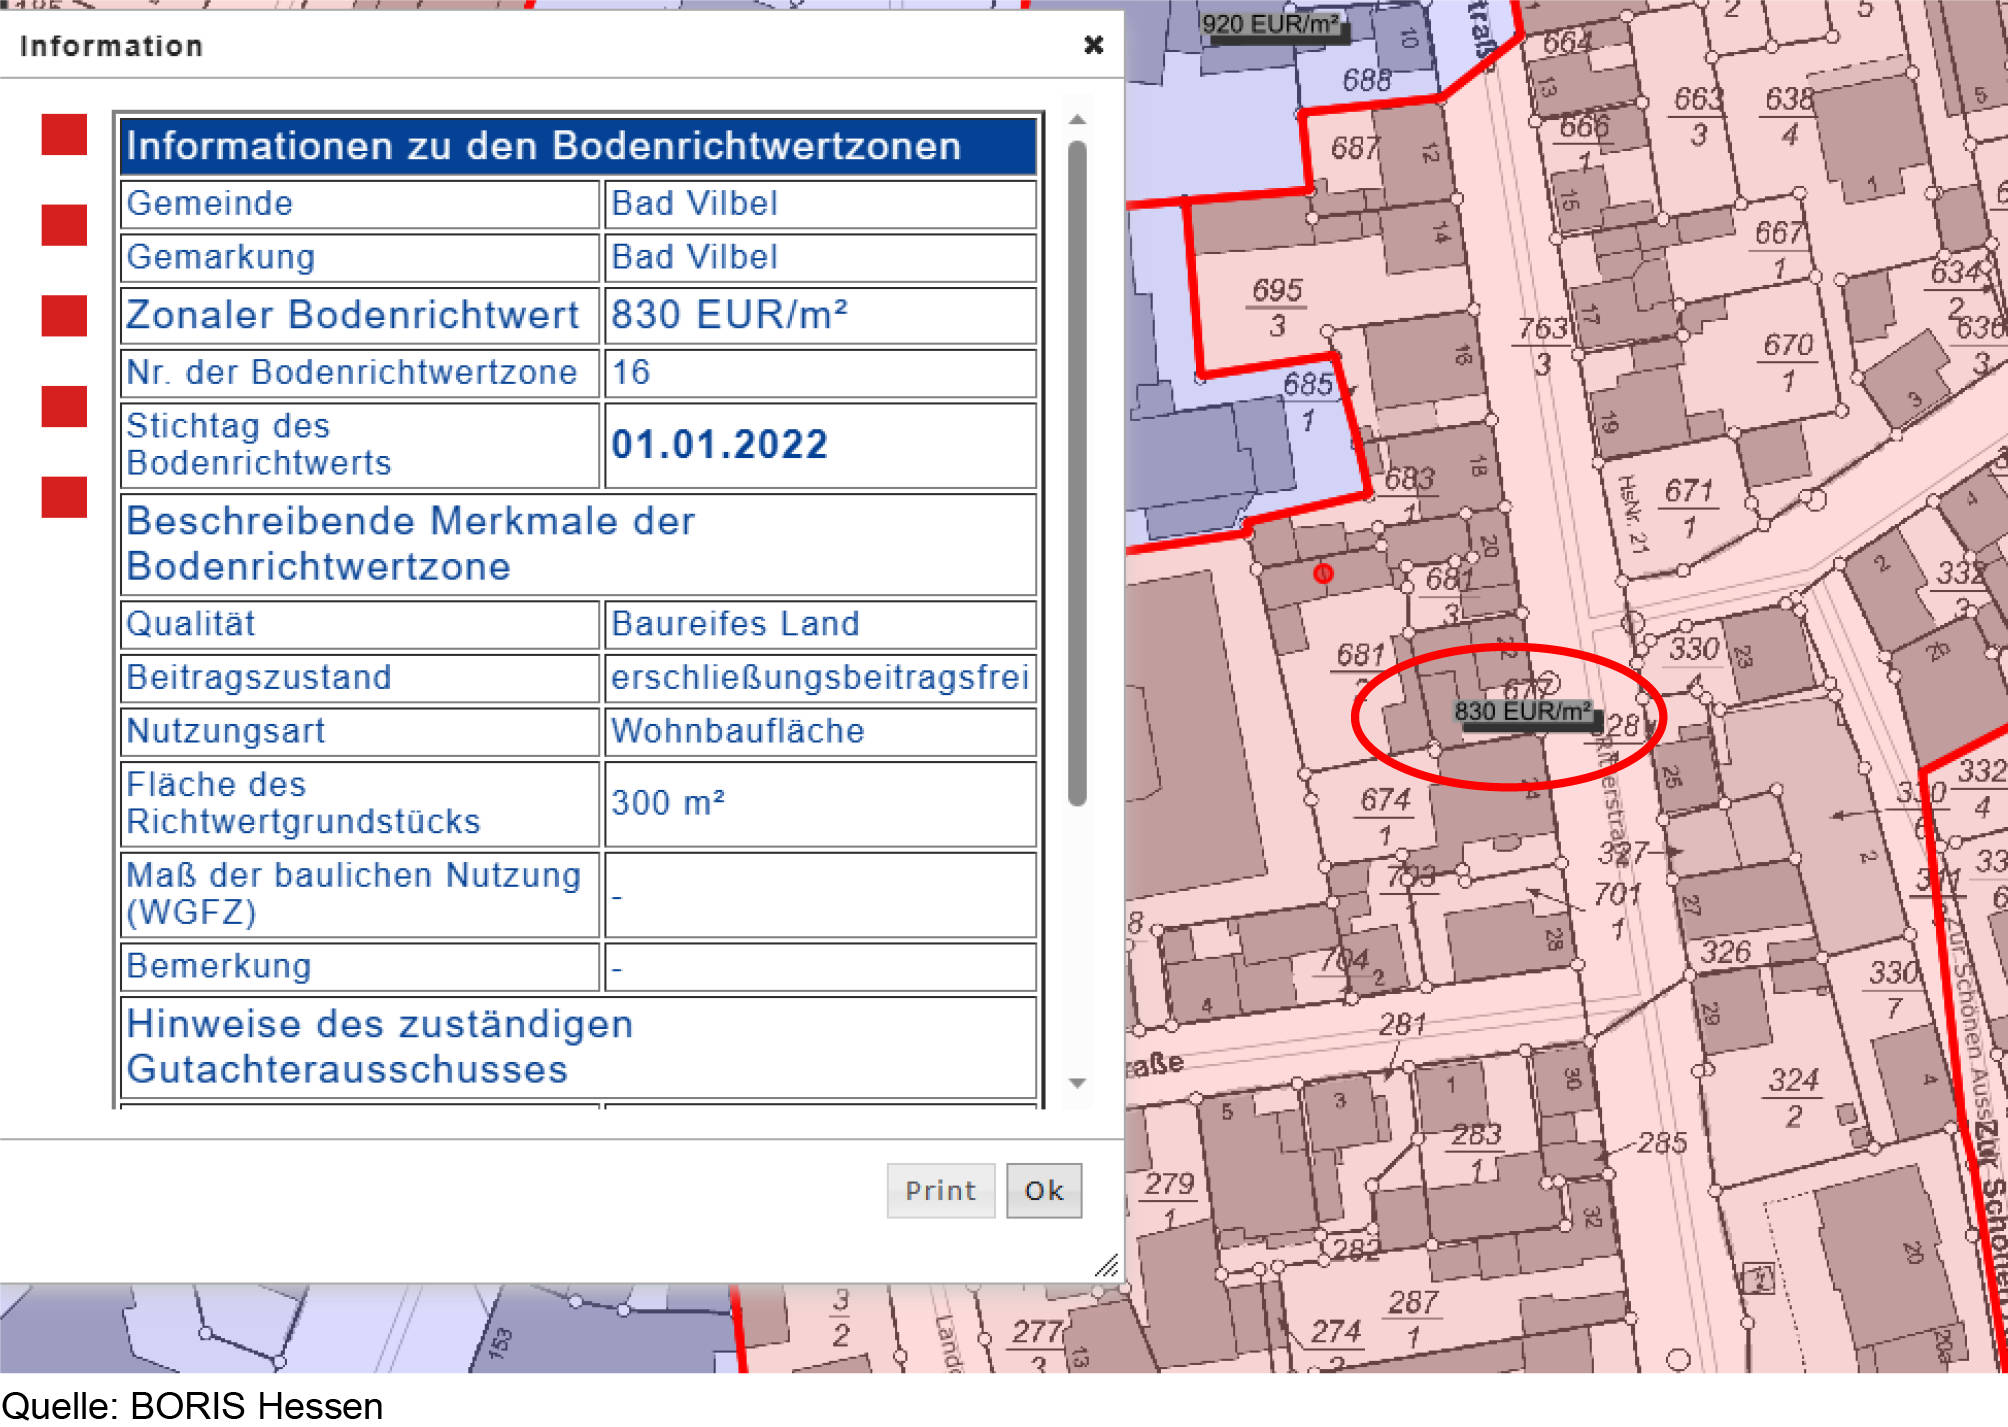This screenshot has width=2008, height=1427.
Task: Click parcel number 674/1 on the map
Action: click(x=1385, y=816)
